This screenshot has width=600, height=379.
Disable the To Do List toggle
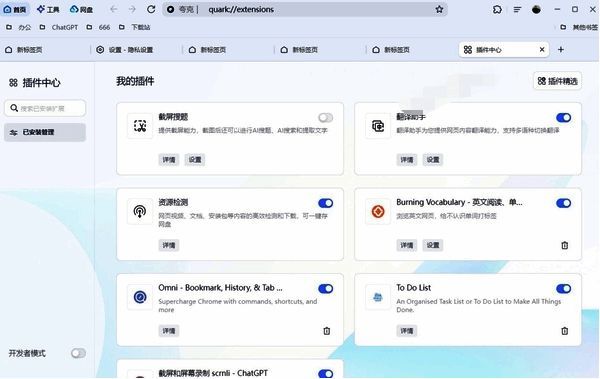pos(564,289)
